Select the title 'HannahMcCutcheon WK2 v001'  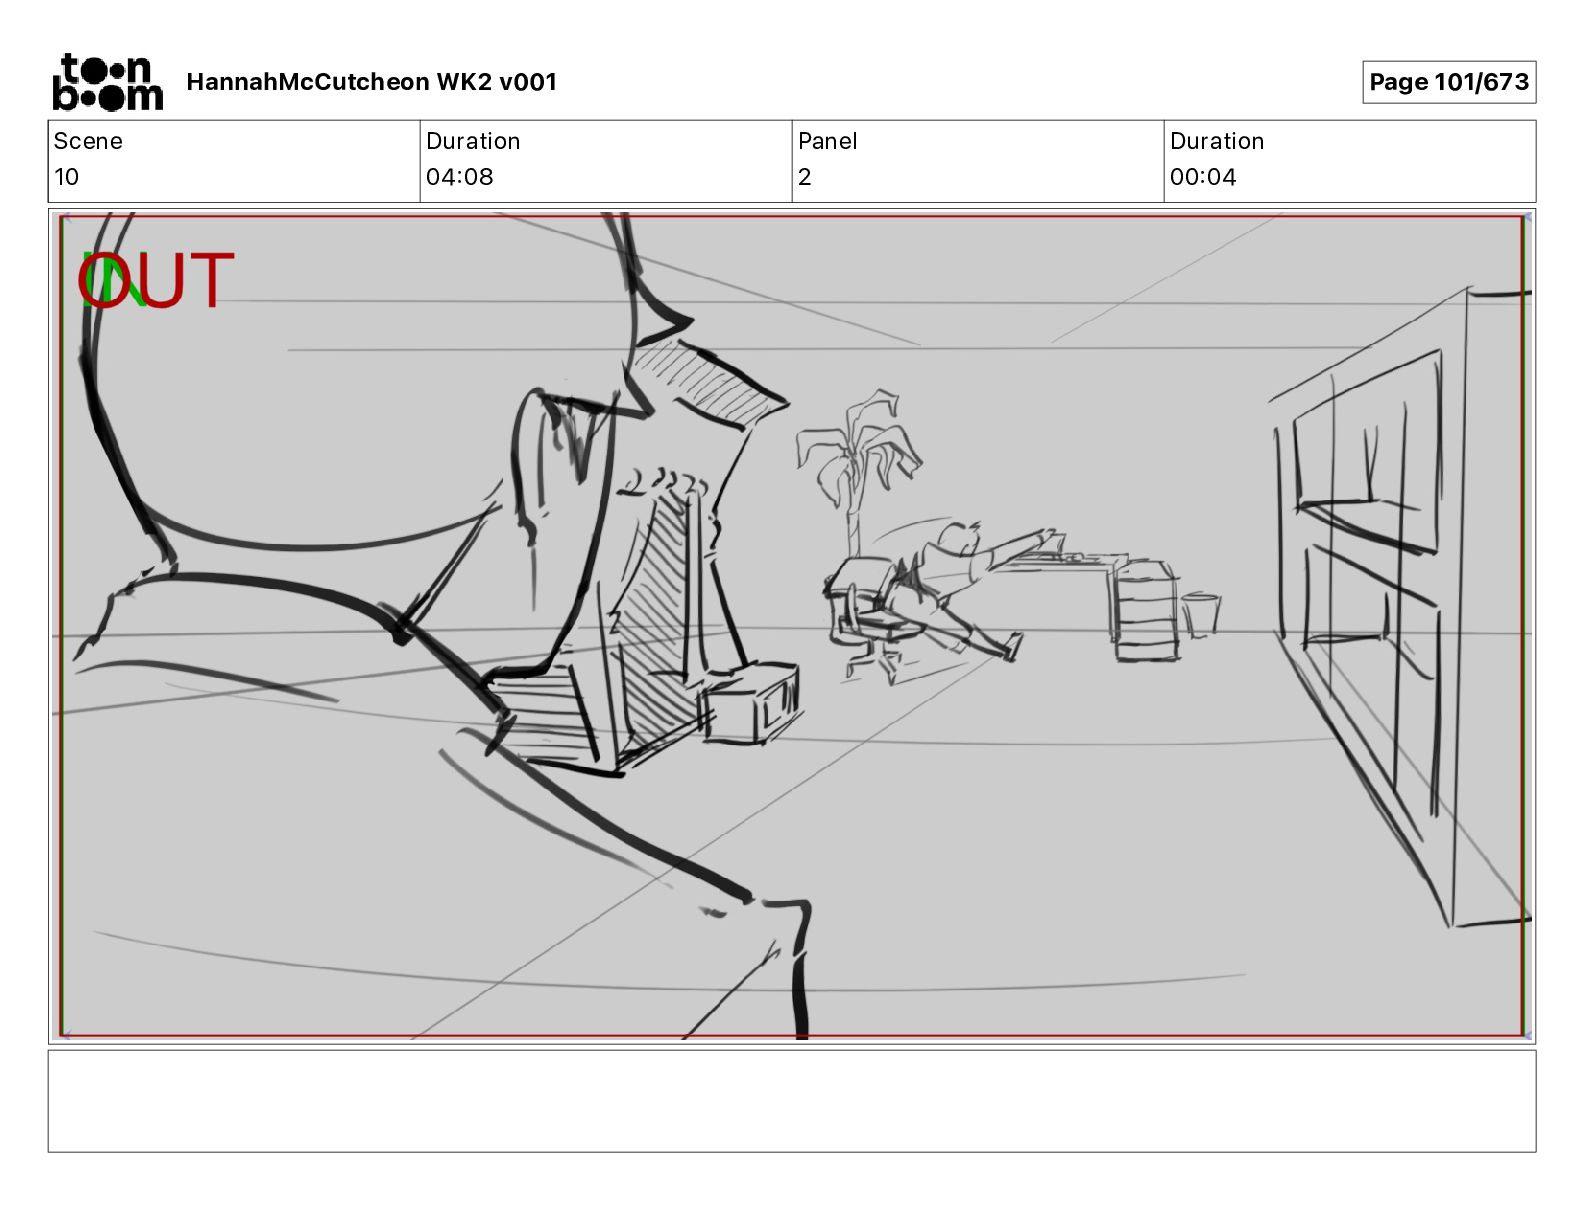[371, 82]
